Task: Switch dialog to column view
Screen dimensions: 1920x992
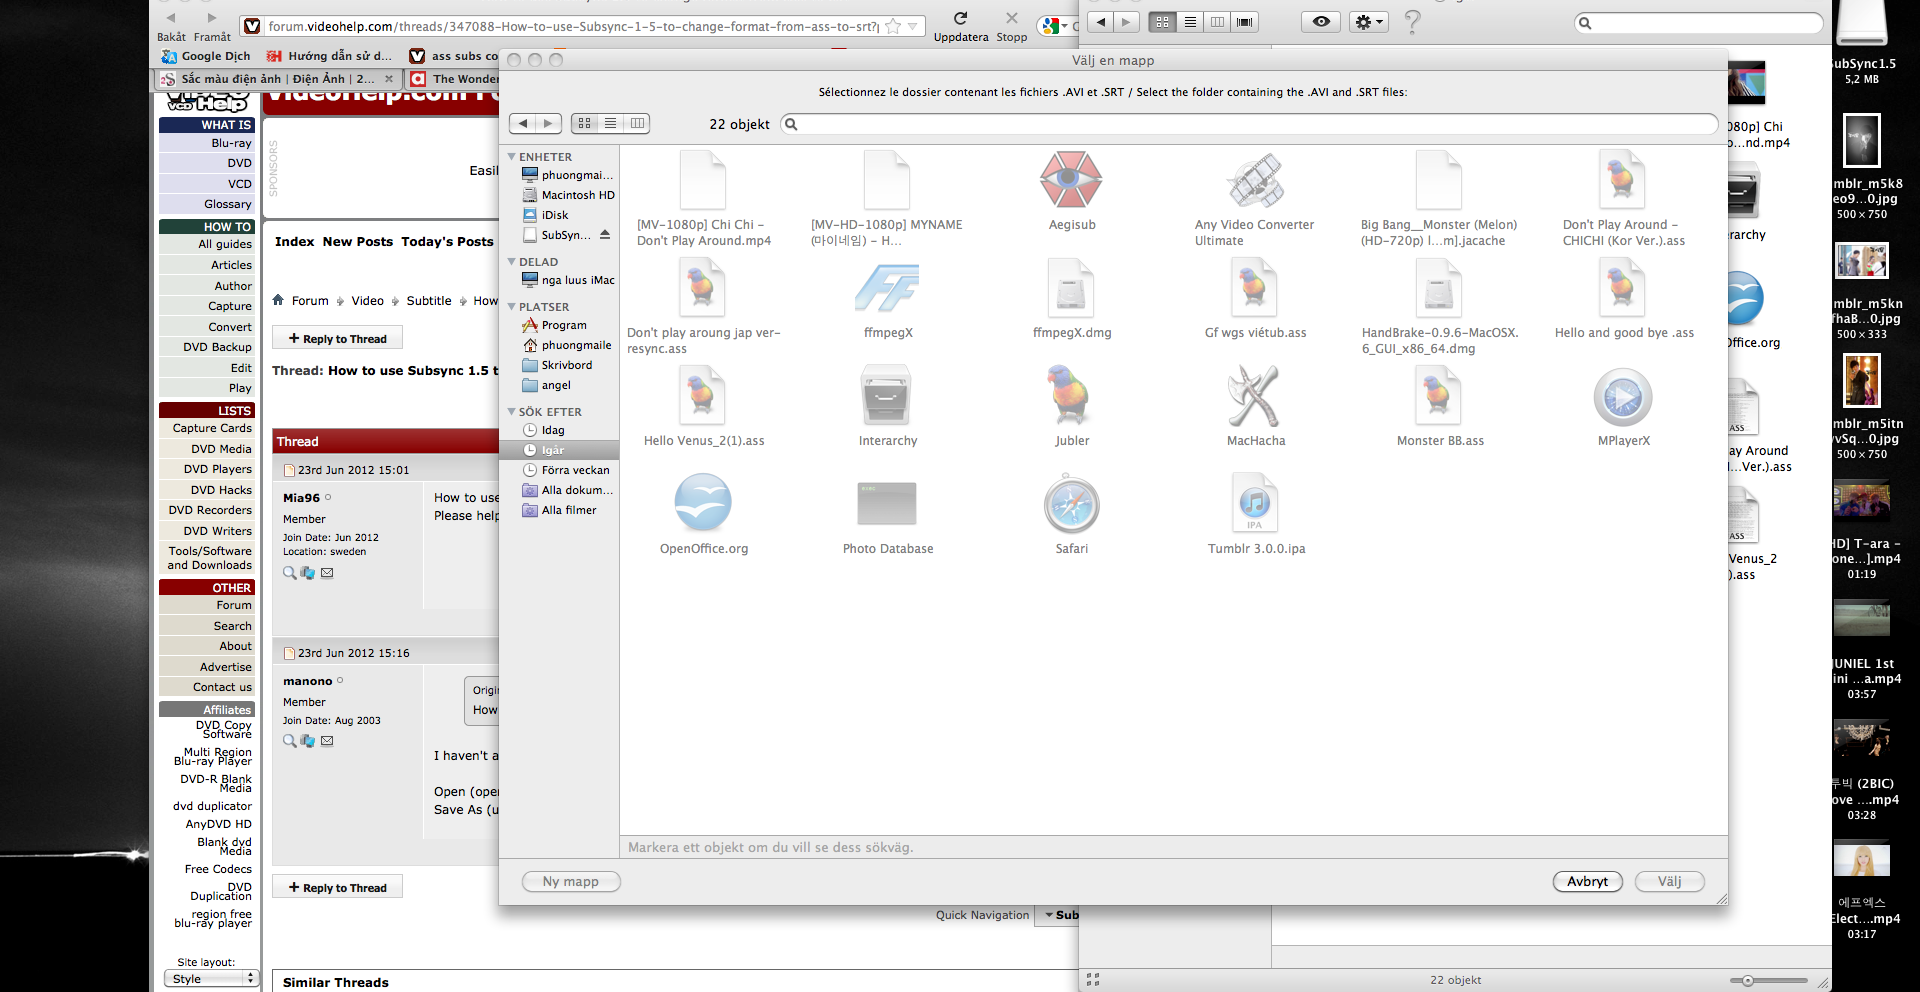Action: [637, 123]
